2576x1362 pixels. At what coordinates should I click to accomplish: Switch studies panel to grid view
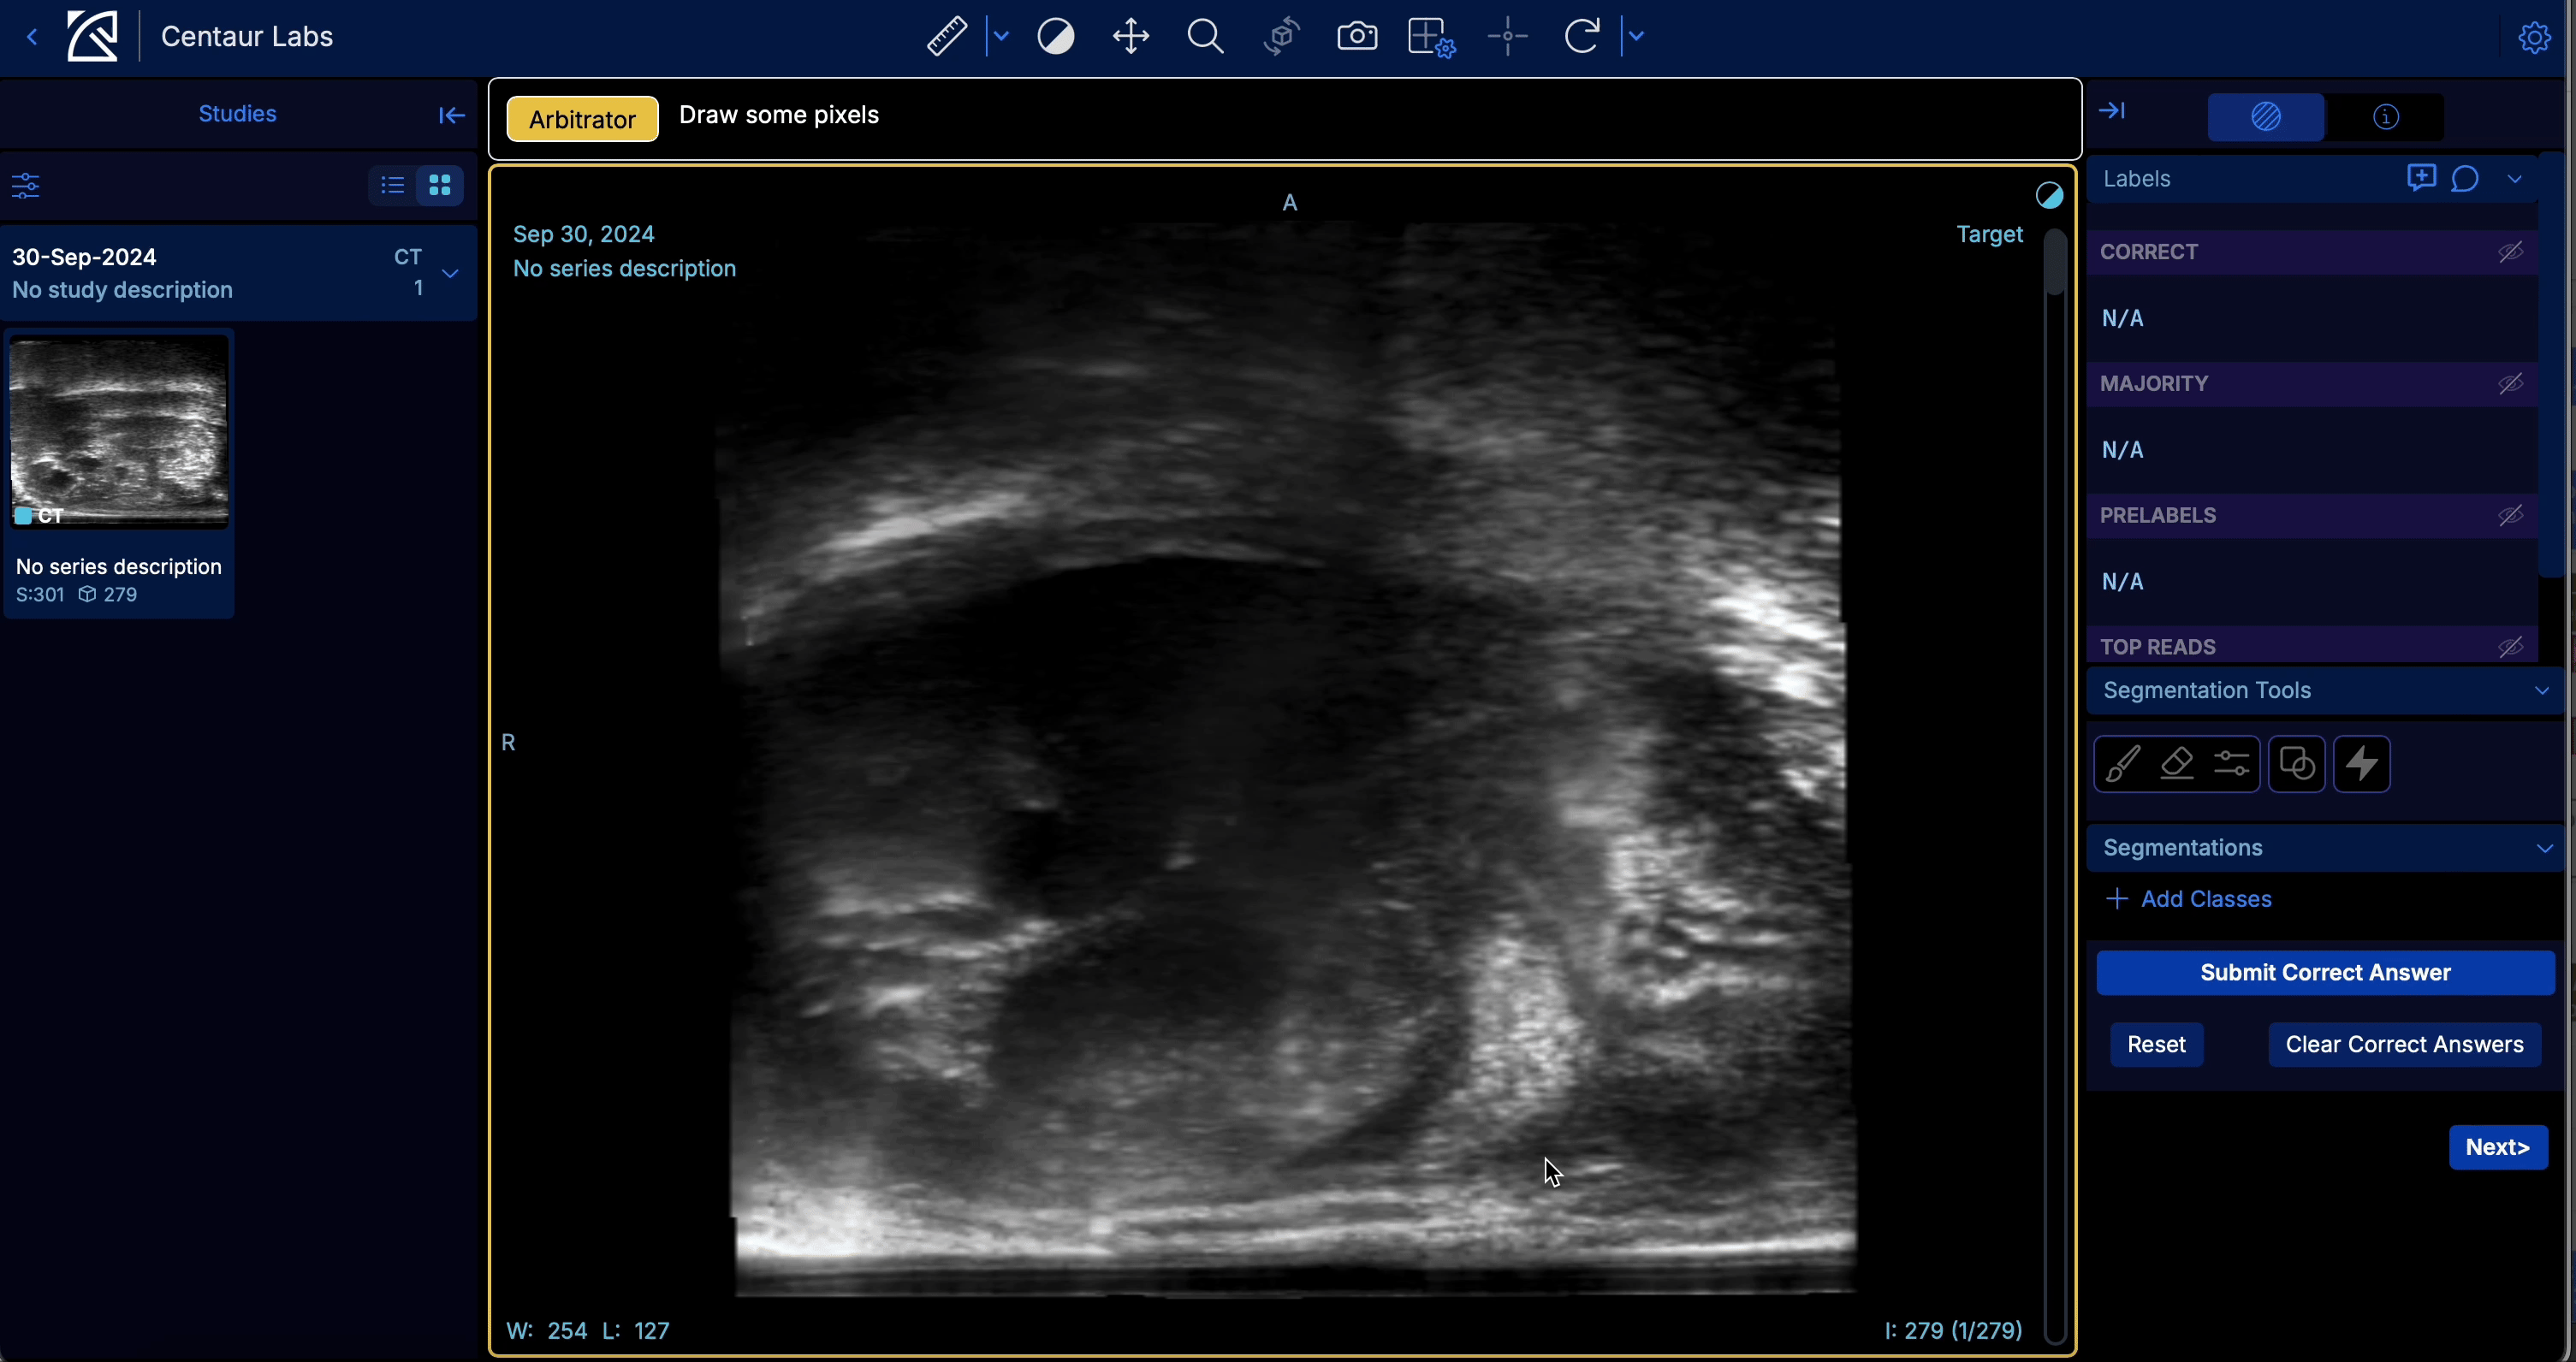(x=438, y=185)
